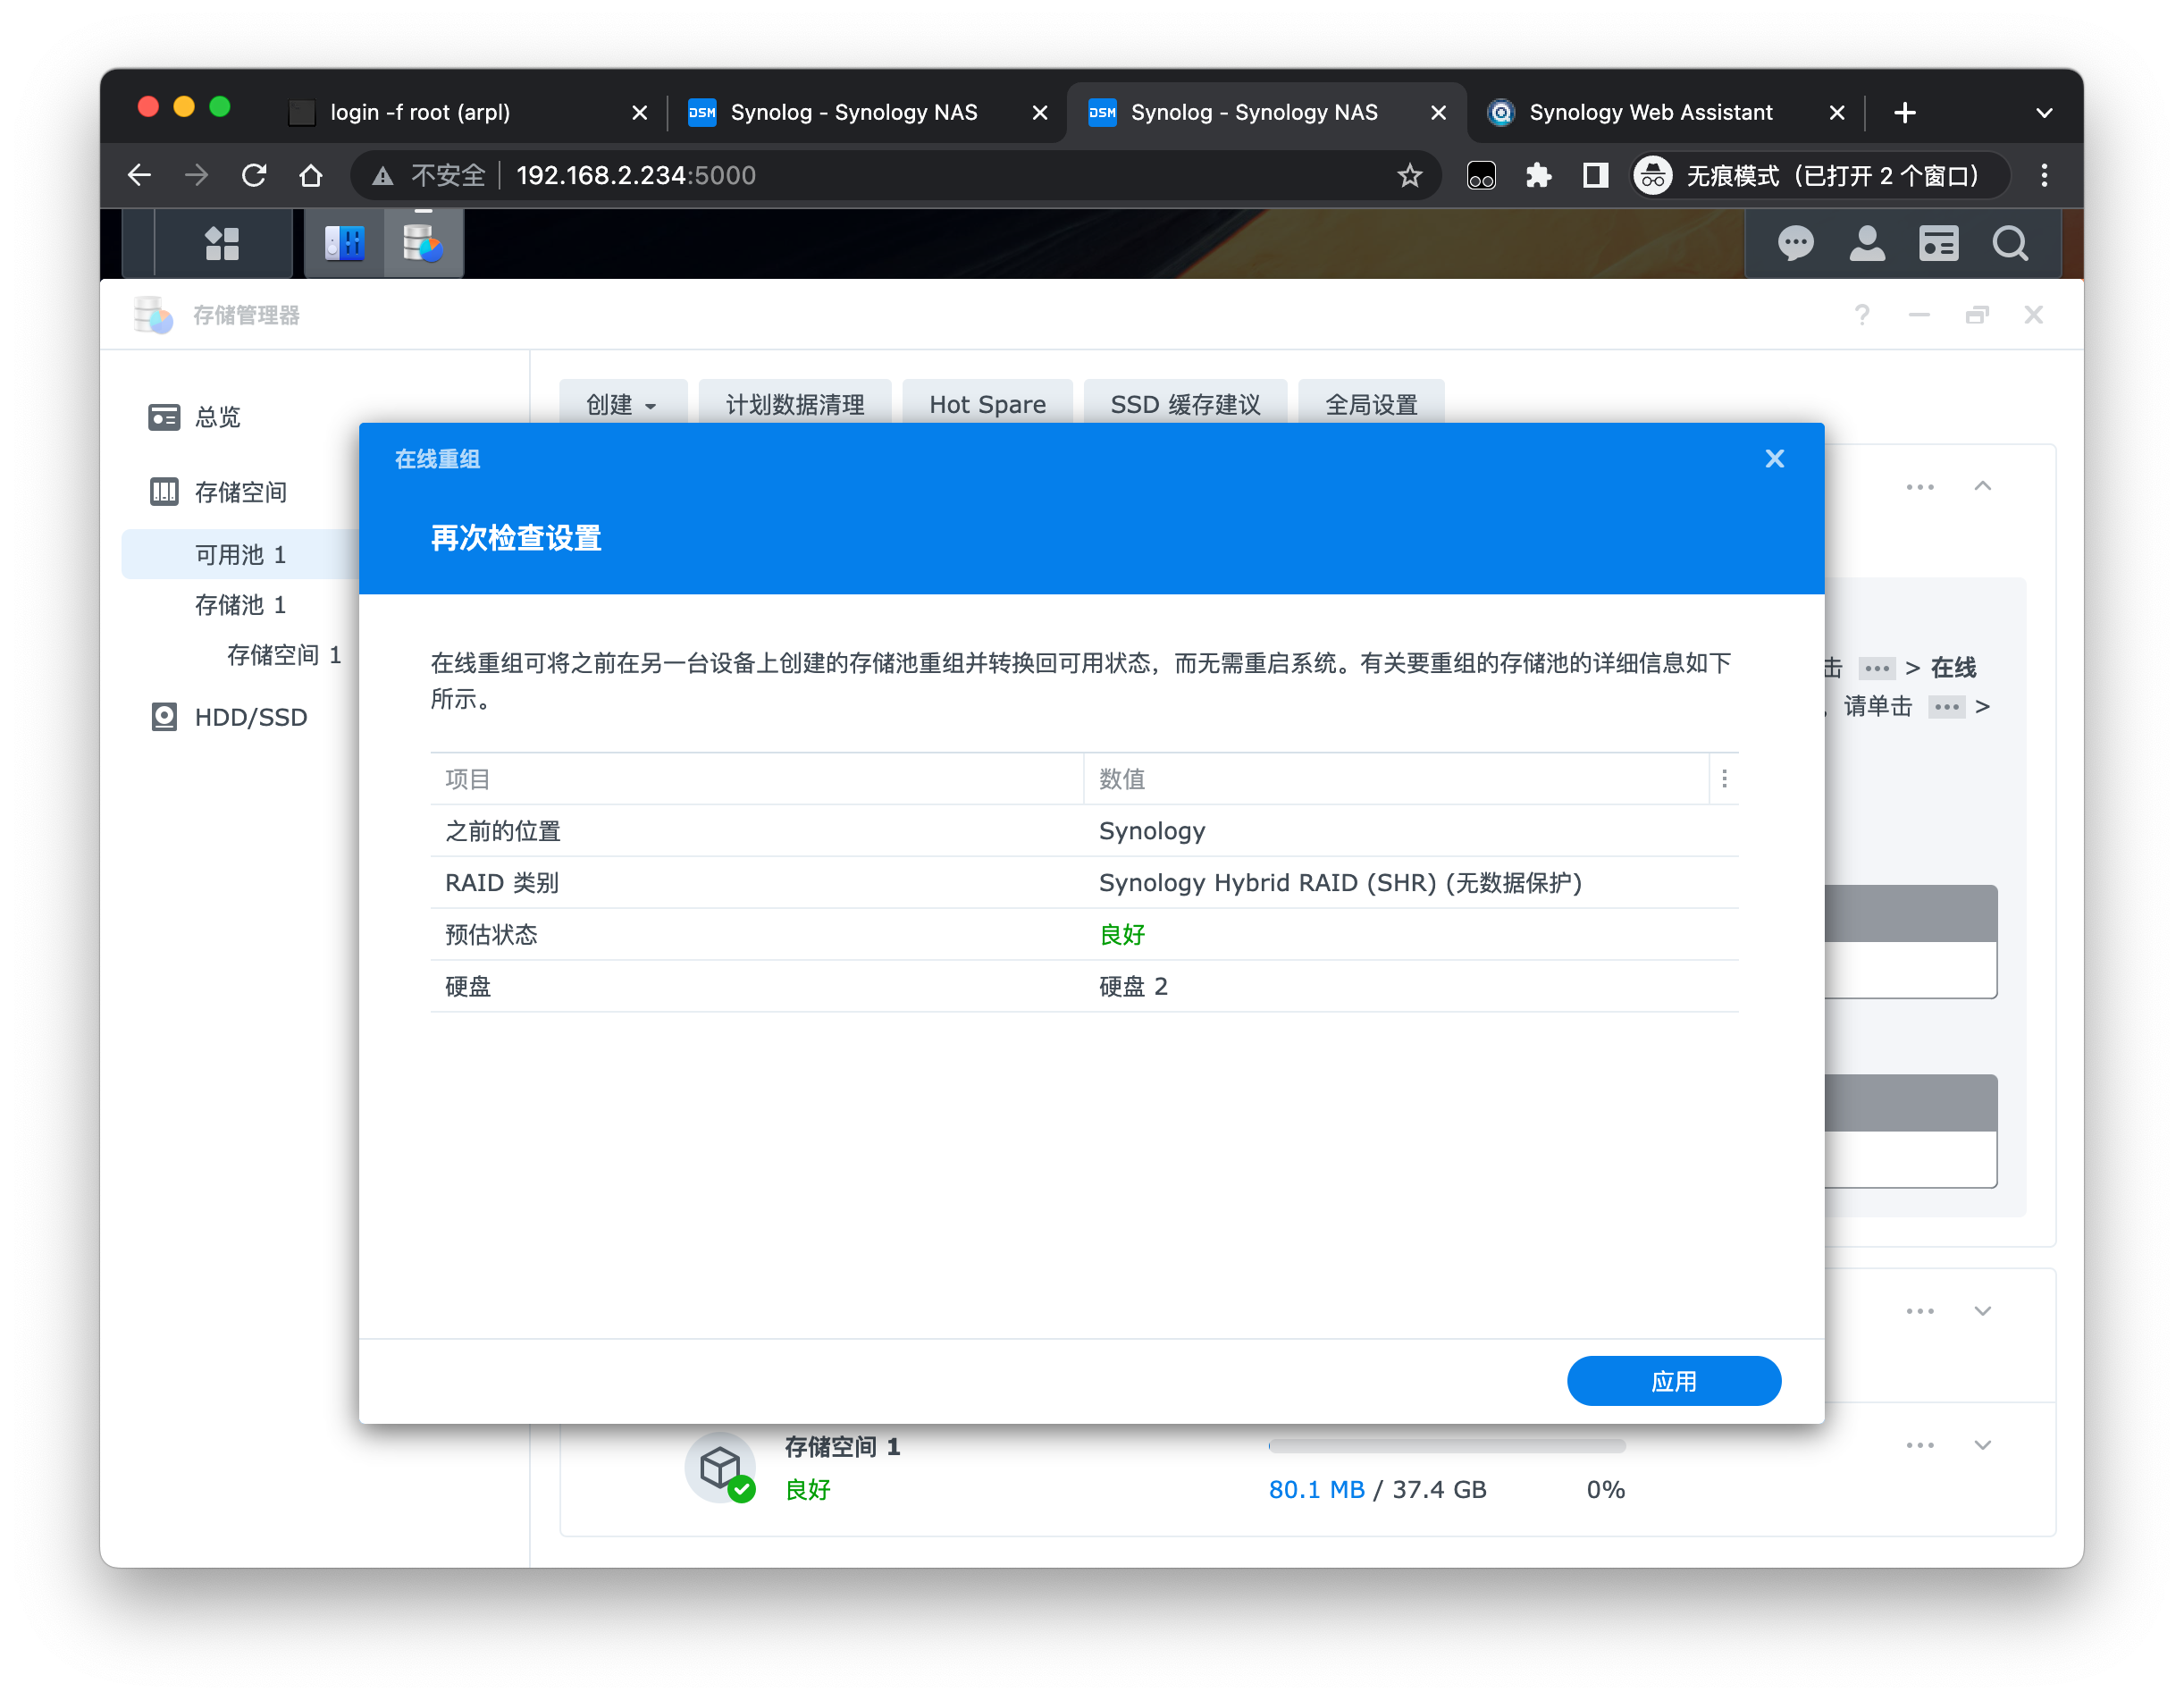The image size is (2184, 1700).
Task: Open SSD 缓存建议 button
Action: click(1184, 404)
